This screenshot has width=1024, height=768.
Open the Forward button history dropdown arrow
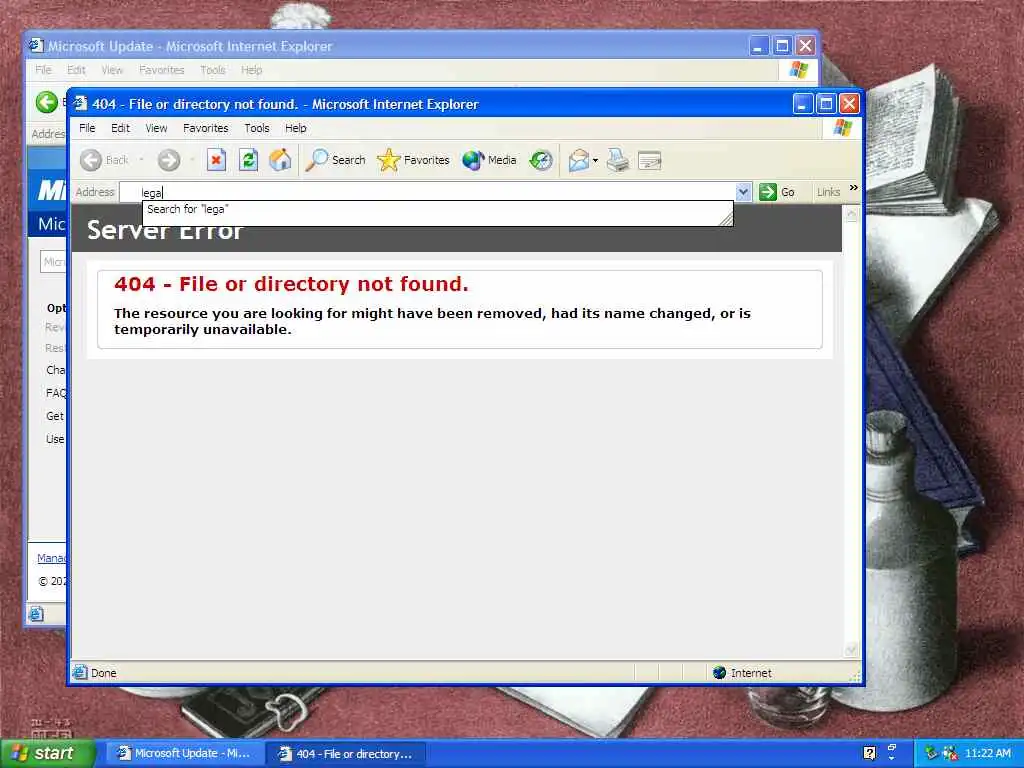click(192, 160)
